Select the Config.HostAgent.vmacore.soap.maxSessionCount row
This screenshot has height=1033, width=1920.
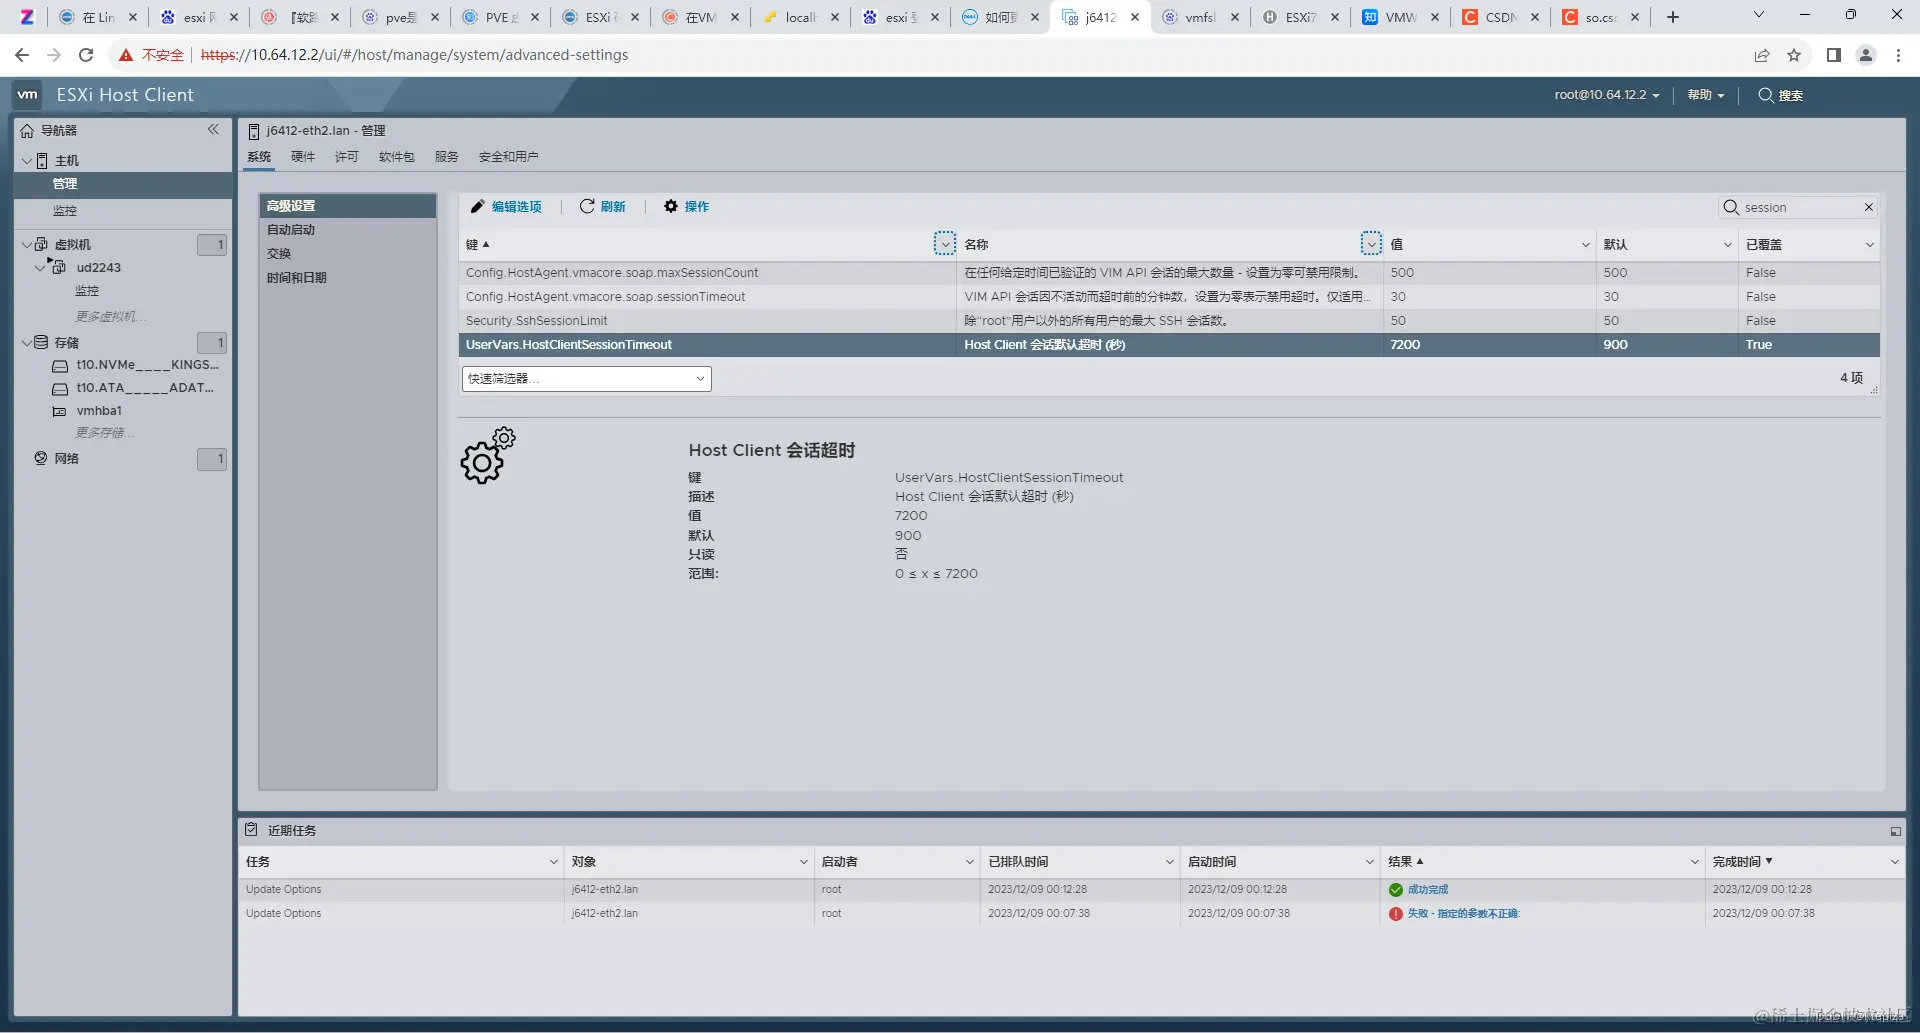click(1169, 273)
